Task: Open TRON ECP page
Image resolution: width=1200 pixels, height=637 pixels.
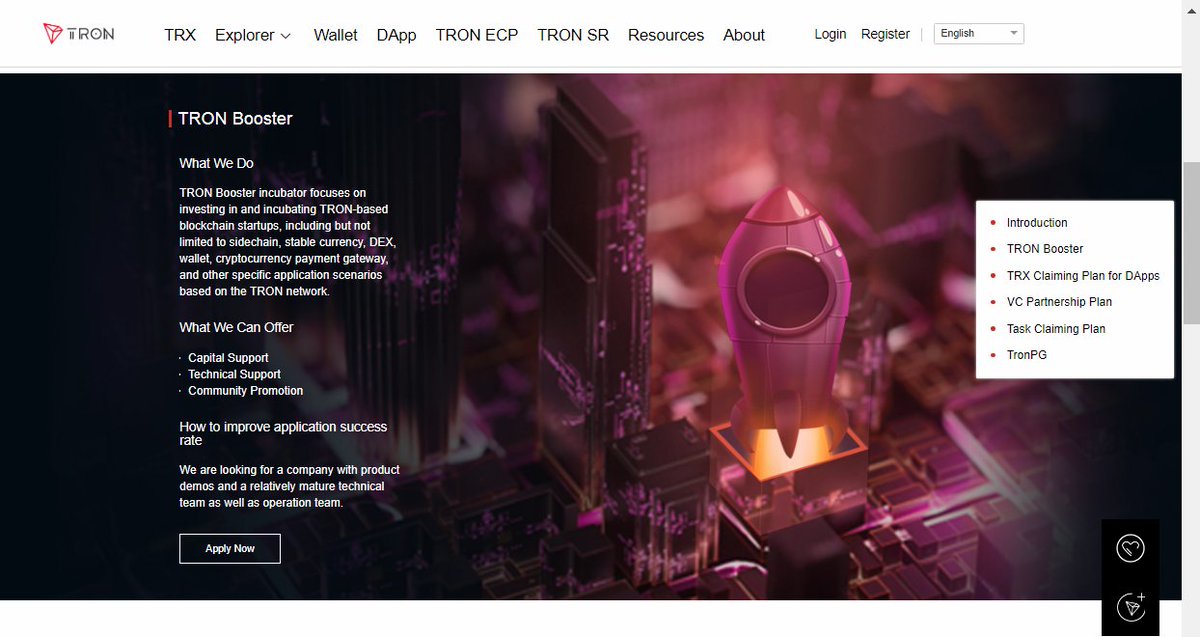Action: tap(477, 35)
